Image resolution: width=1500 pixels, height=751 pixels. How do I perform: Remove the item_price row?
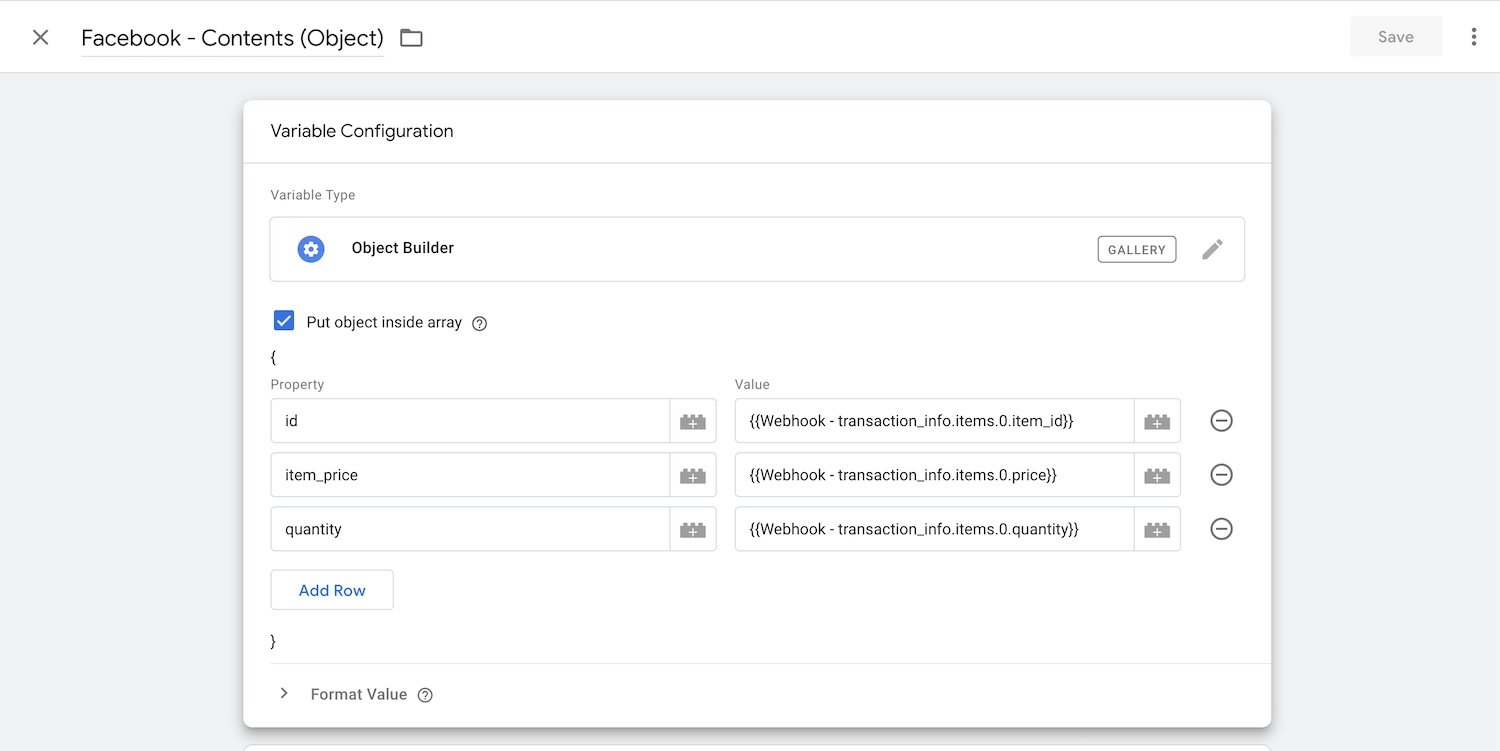(x=1221, y=475)
